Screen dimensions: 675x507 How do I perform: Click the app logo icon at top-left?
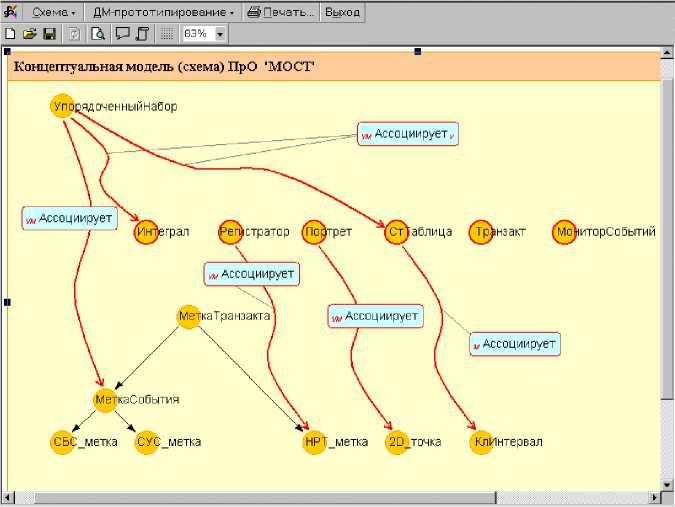10,12
